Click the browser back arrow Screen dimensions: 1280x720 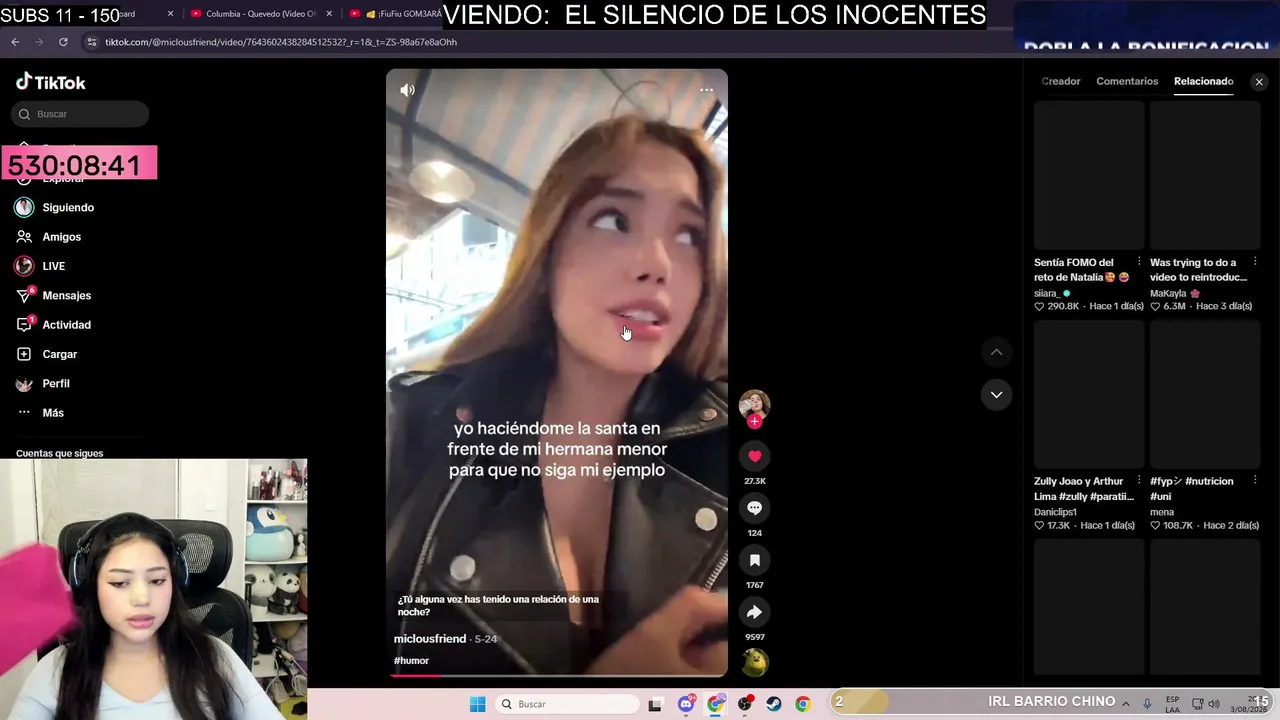point(15,42)
